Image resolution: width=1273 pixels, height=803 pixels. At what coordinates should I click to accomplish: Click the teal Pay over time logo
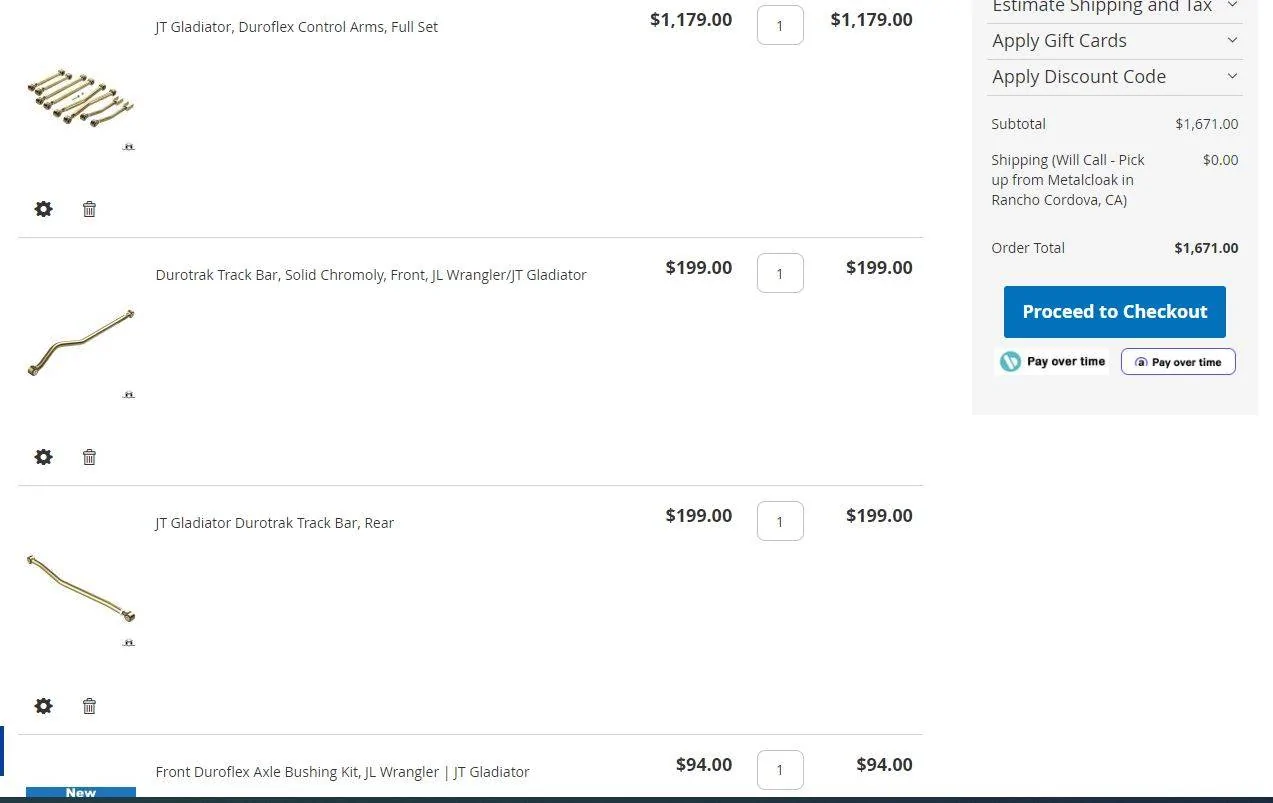click(1053, 362)
